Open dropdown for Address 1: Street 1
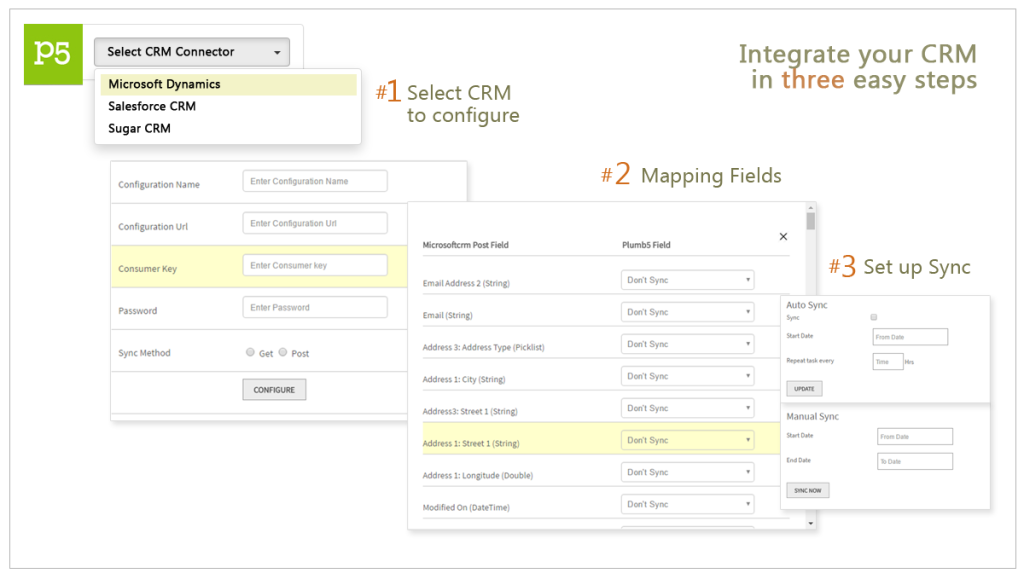 click(x=688, y=440)
